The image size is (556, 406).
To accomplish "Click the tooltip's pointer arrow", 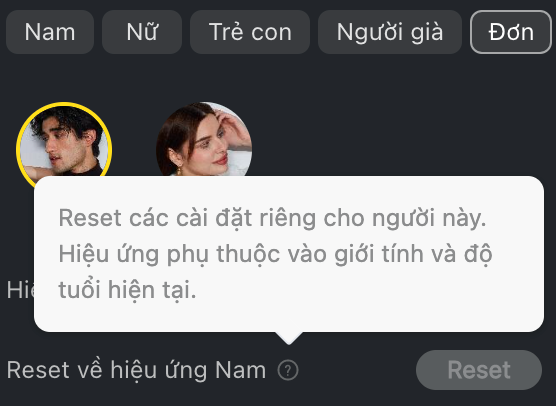I will [x=289, y=338].
